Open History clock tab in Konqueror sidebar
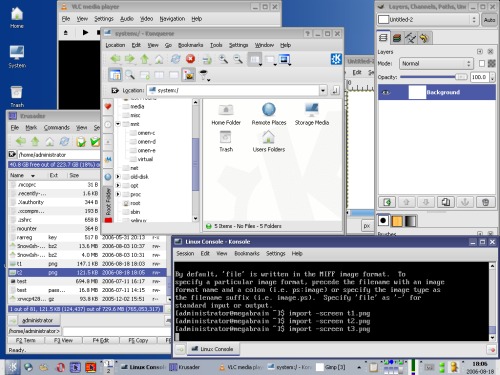The width and height of the screenshot is (500, 375). [108, 125]
